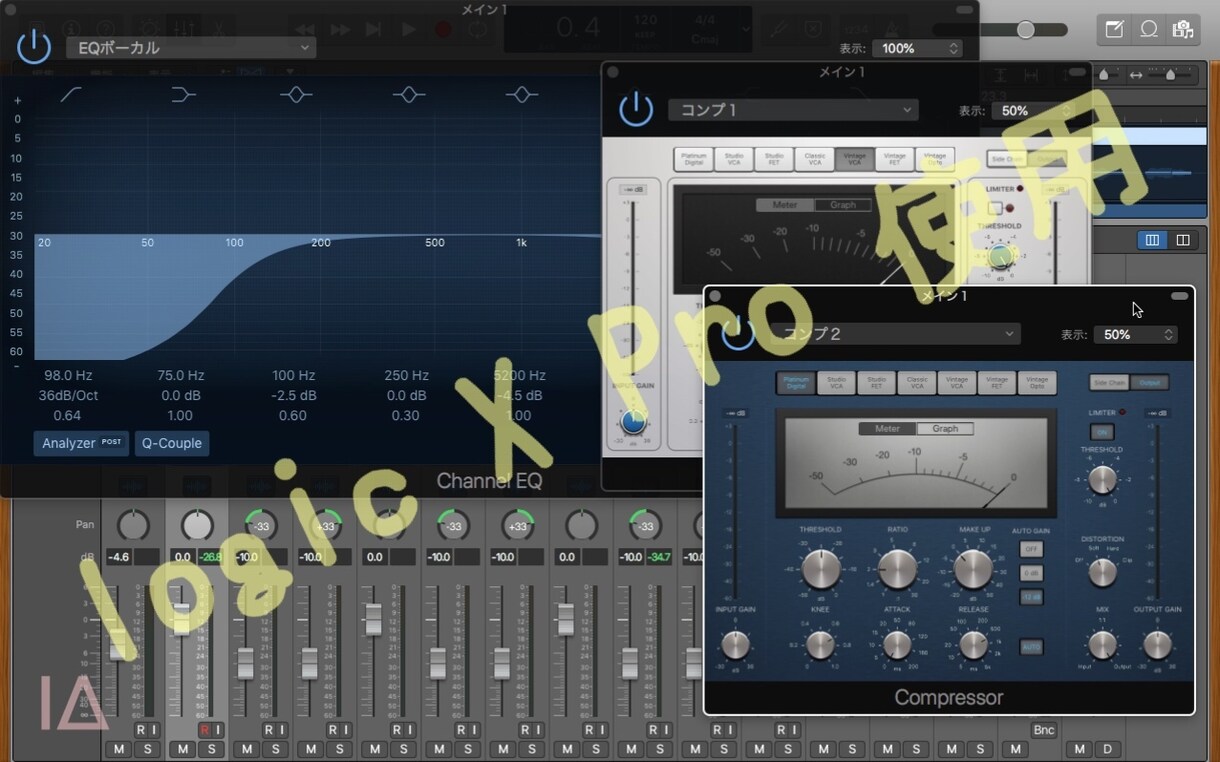The image size is (1220, 762).
Task: Set AUTO GAIN to OFF in コンプ2
Action: (1031, 549)
